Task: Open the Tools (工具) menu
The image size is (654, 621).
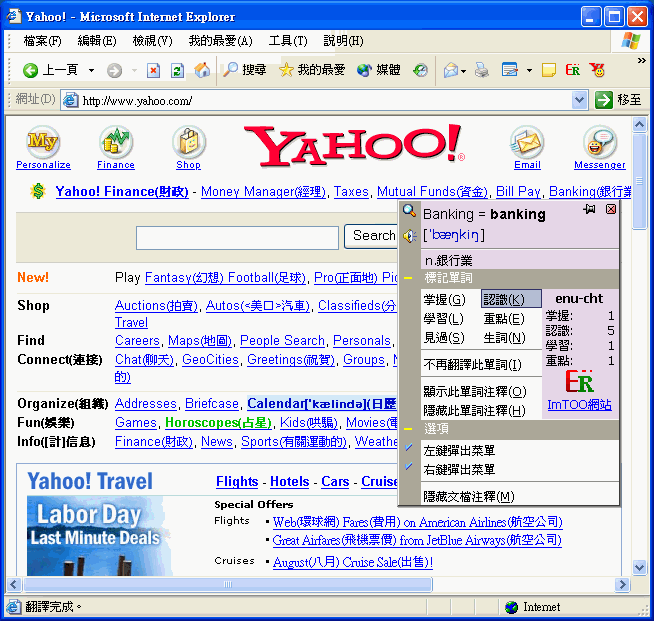Action: pos(288,41)
